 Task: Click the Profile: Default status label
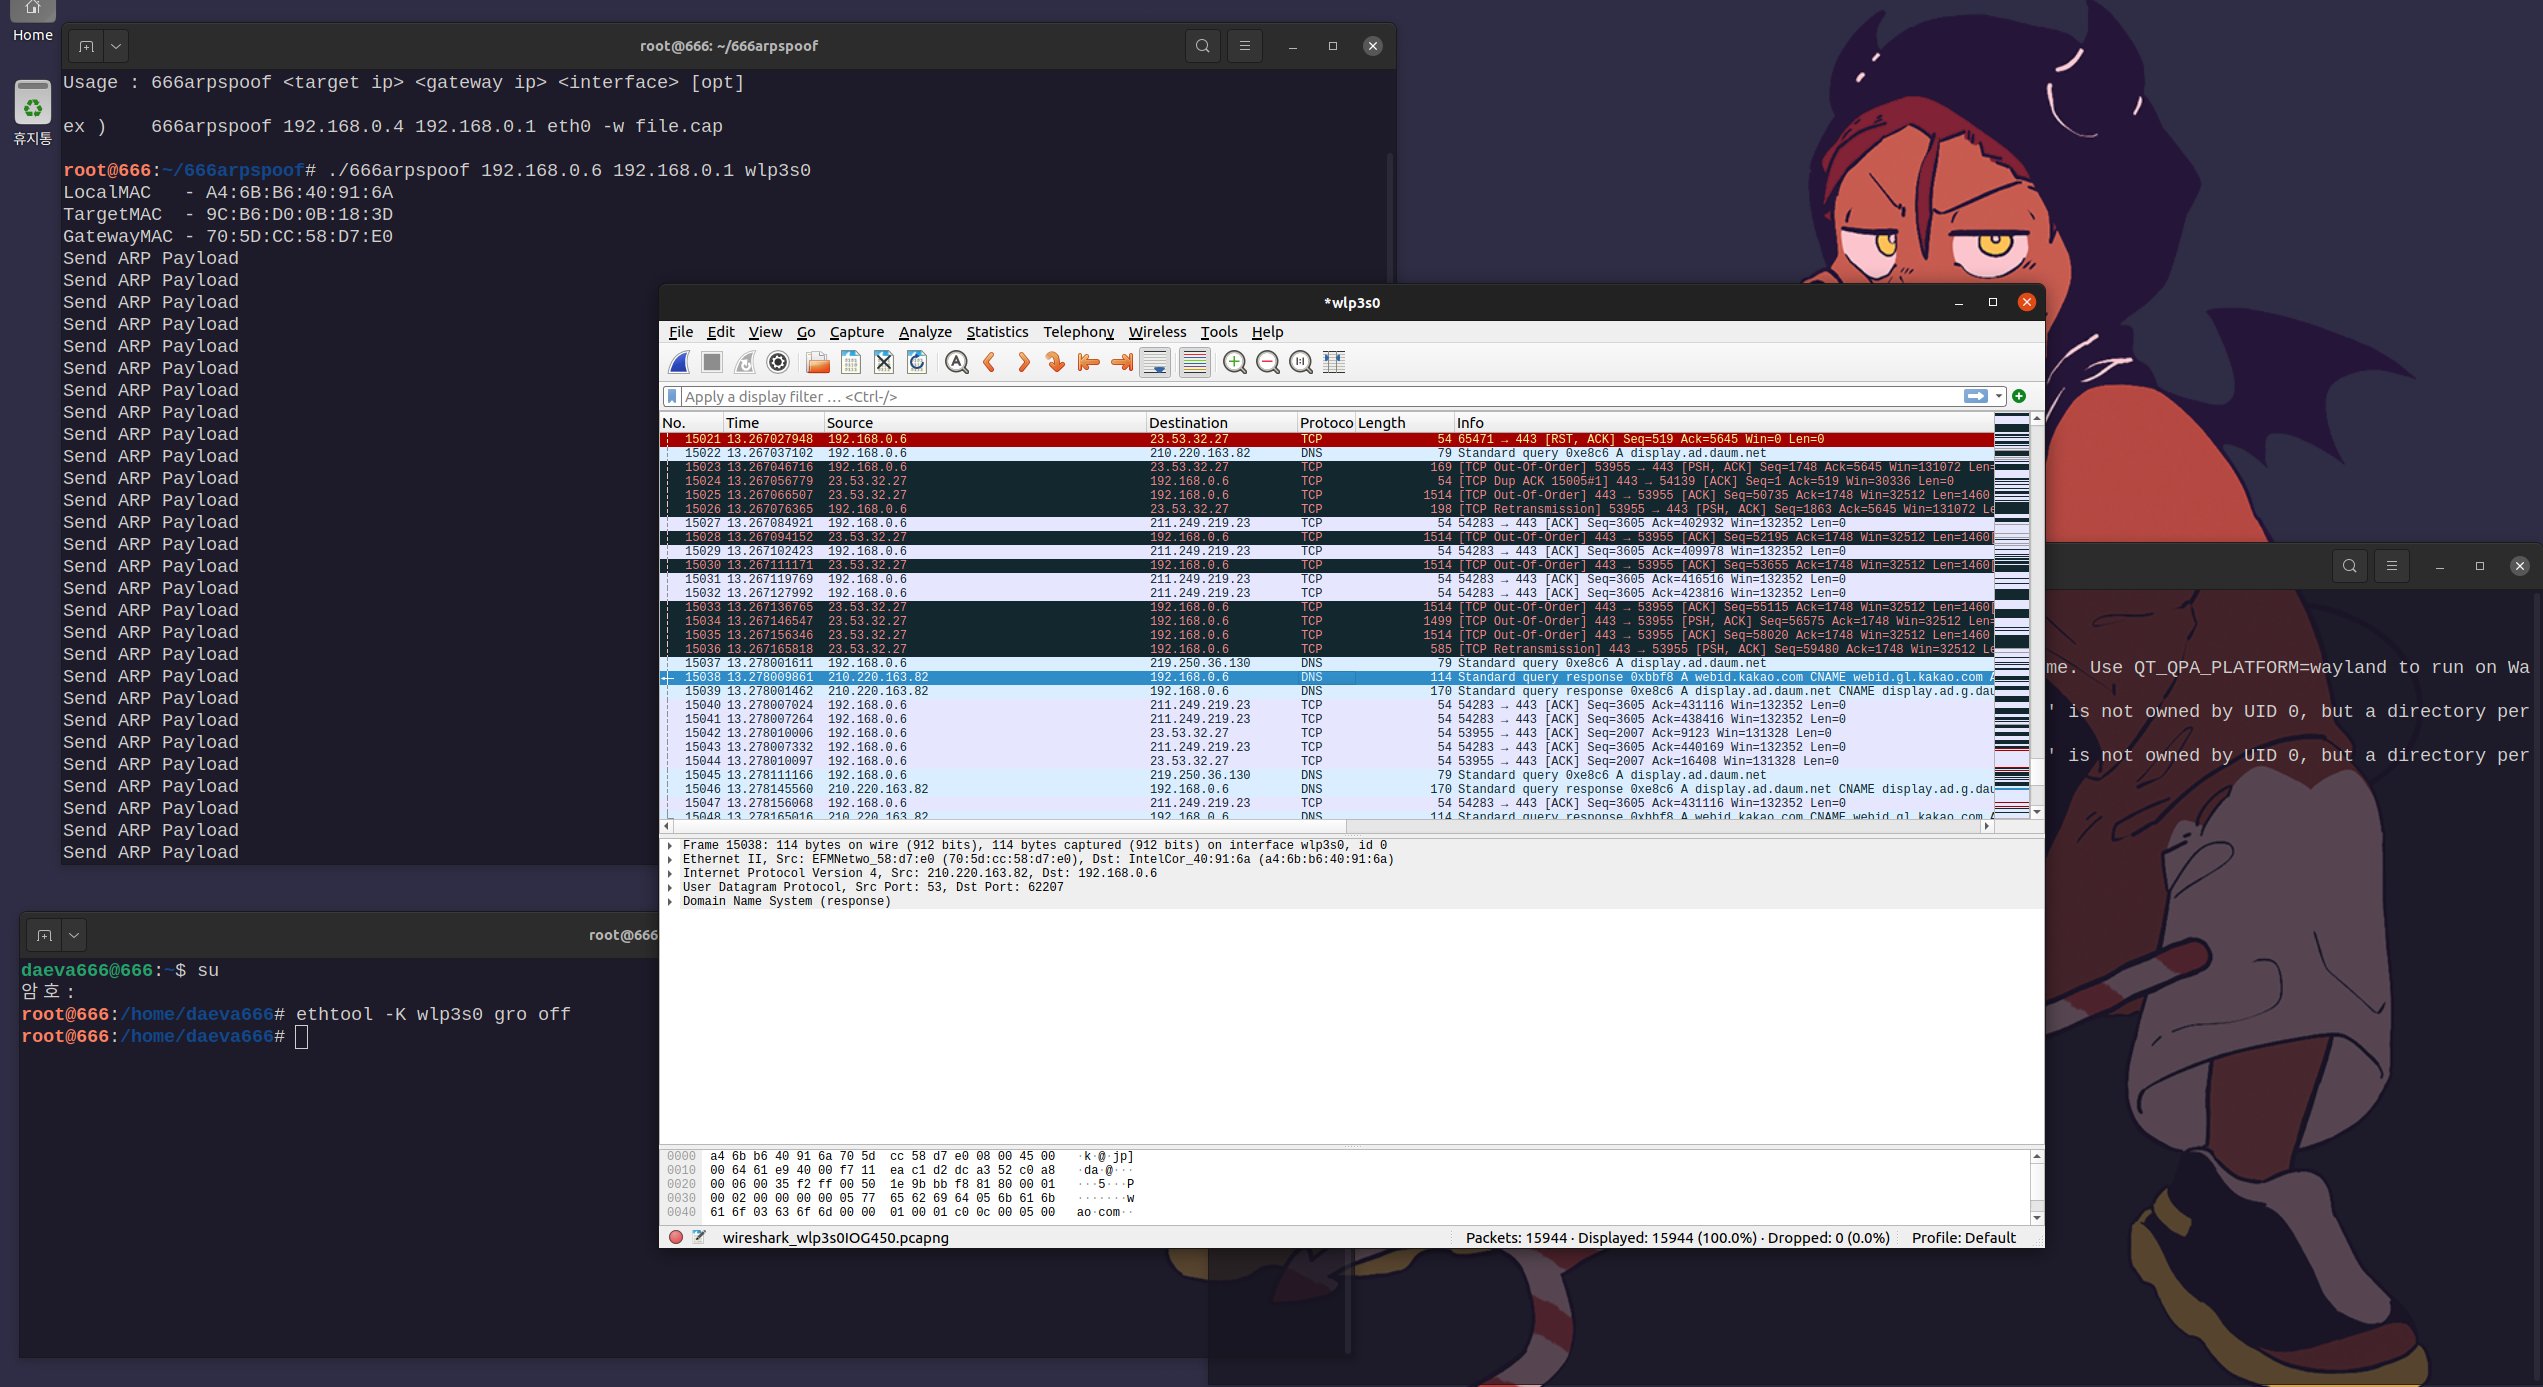click(x=1963, y=1237)
